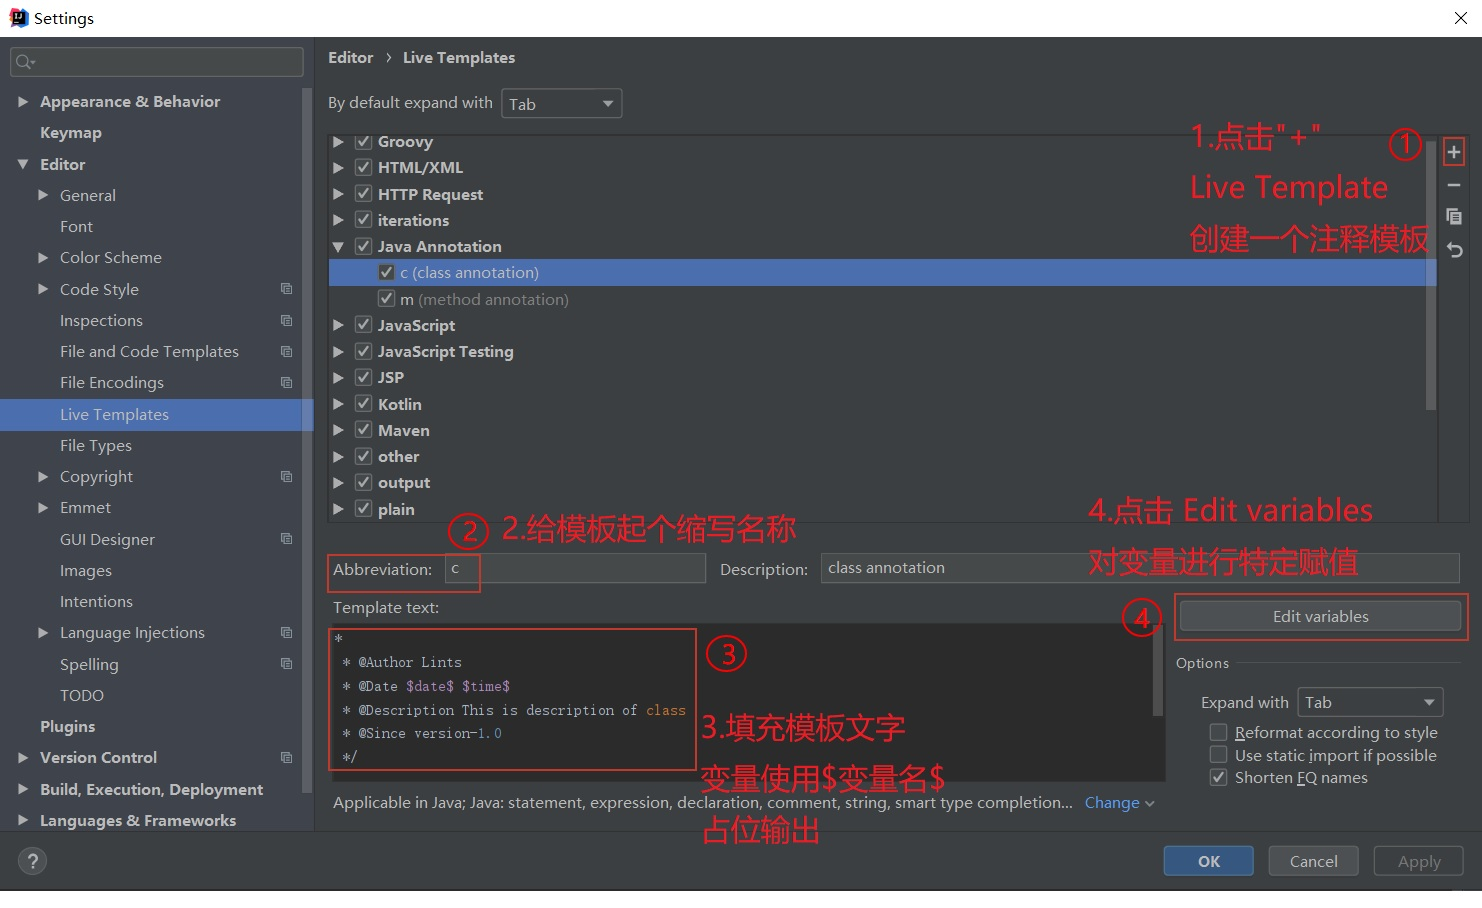
Task: Open the 'By default expand with' dropdown
Action: point(561,103)
